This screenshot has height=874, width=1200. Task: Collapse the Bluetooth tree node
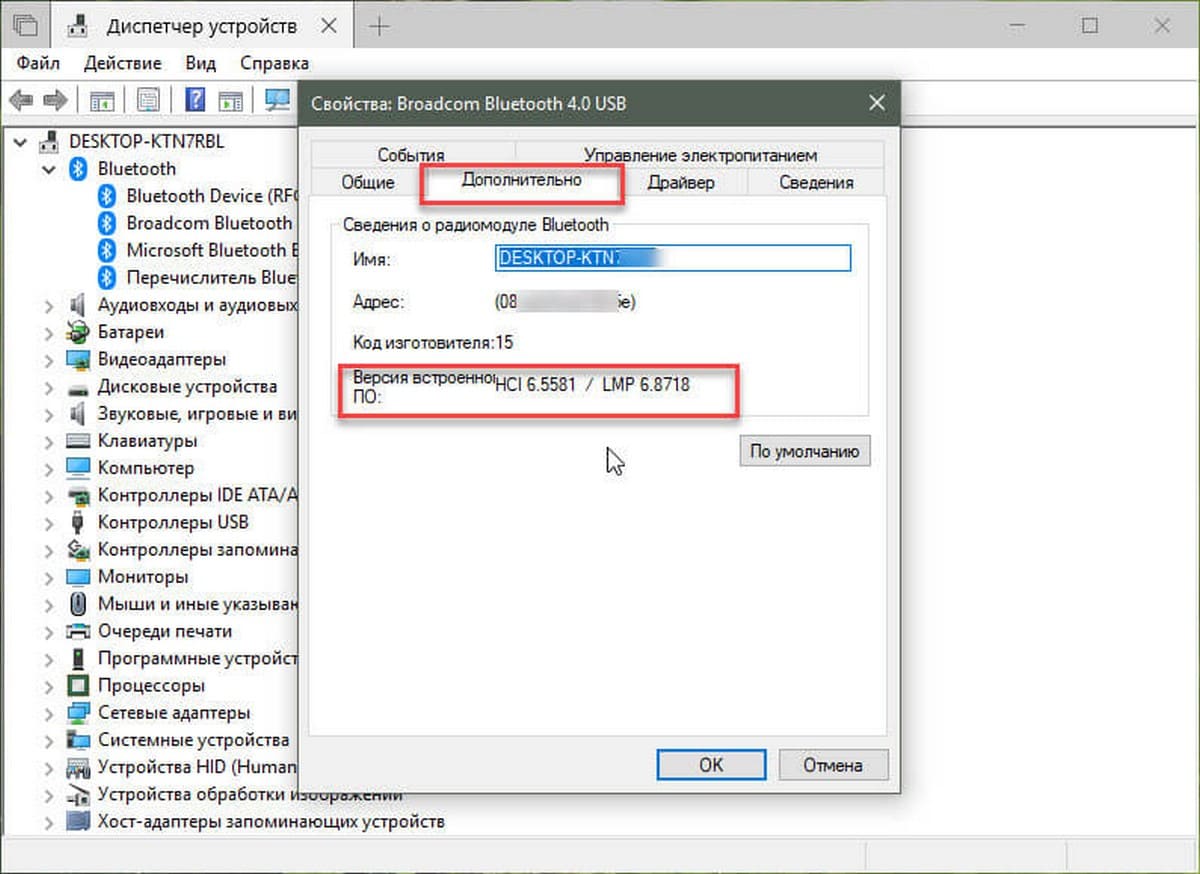pyautogui.click(x=48, y=169)
